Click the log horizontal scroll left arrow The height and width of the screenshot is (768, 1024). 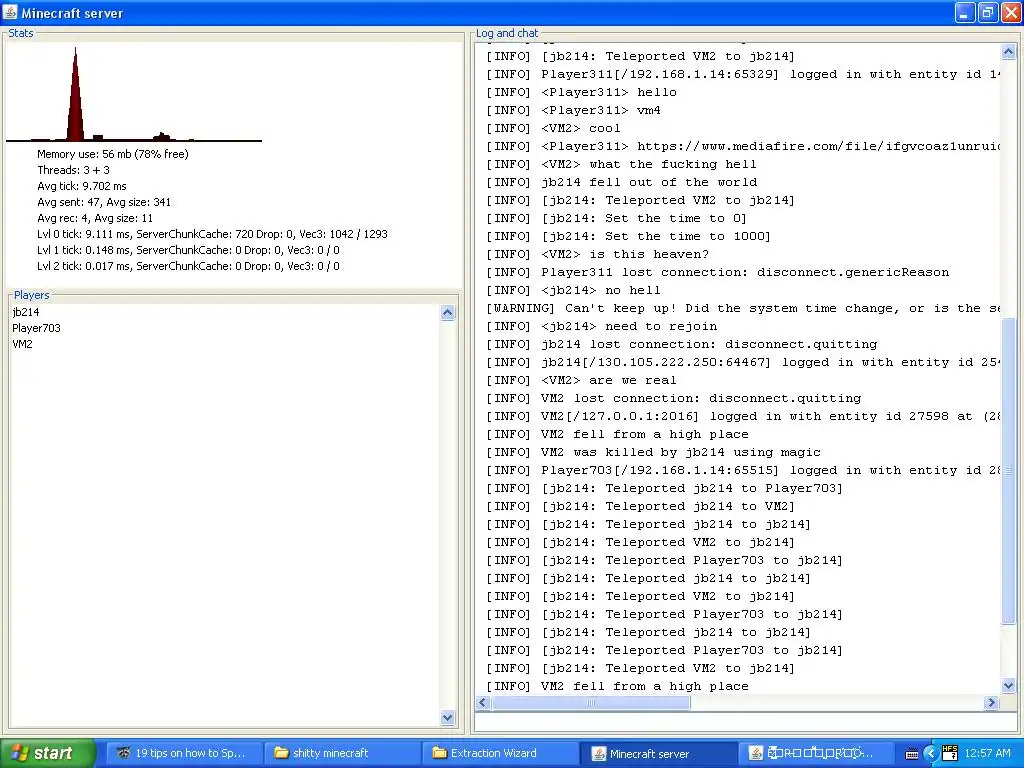pos(483,703)
